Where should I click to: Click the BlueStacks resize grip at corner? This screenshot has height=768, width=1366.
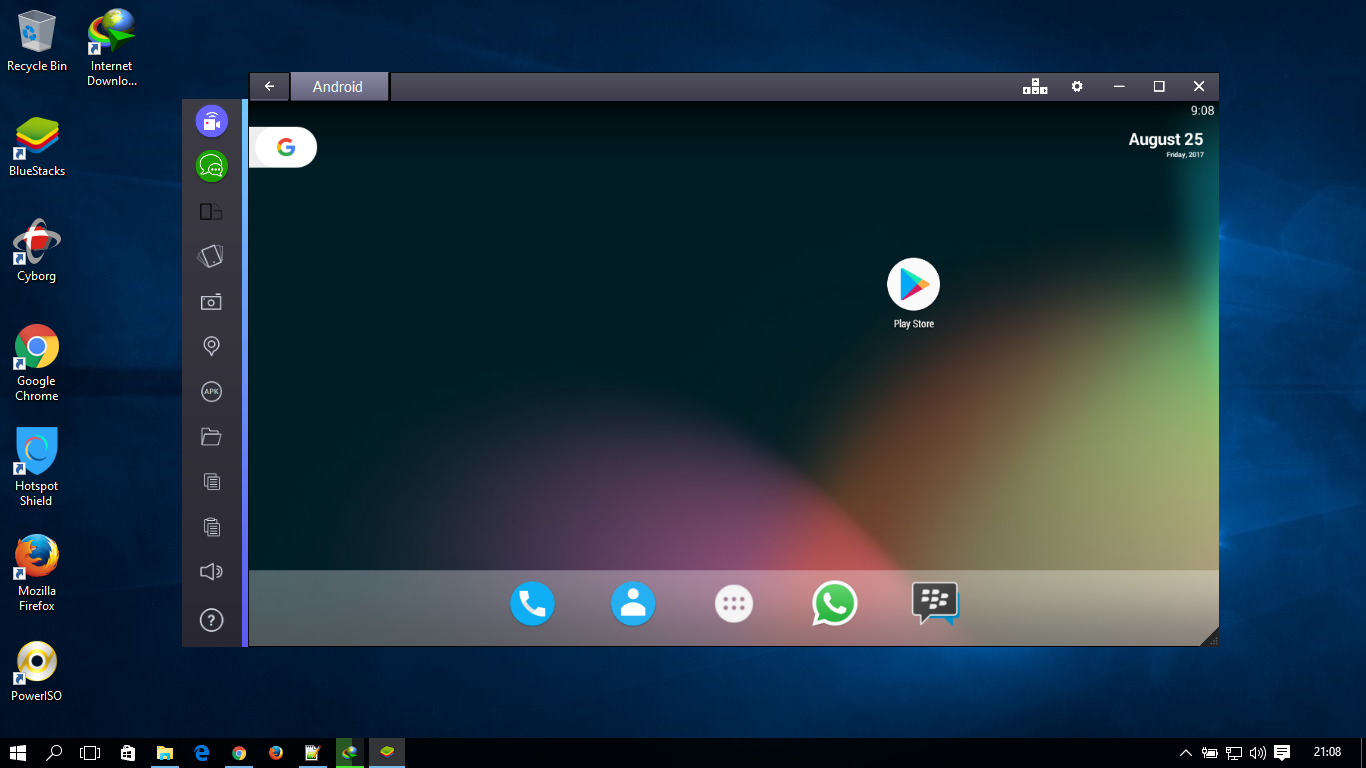1210,637
